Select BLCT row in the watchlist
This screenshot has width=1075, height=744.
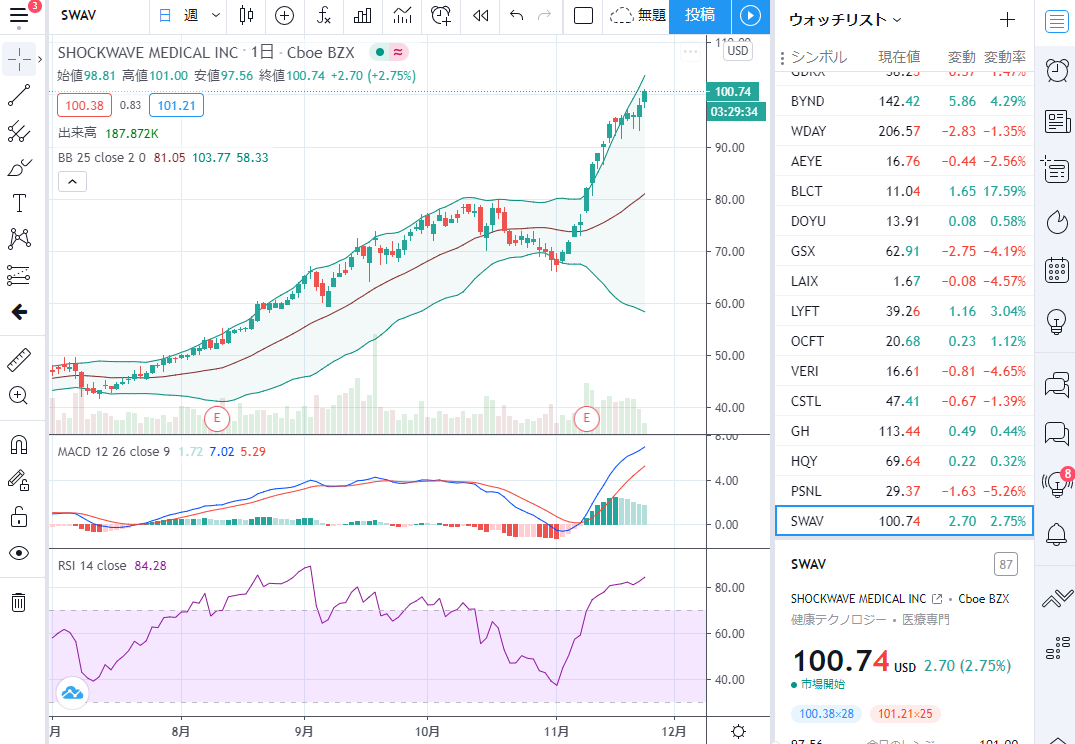(904, 191)
